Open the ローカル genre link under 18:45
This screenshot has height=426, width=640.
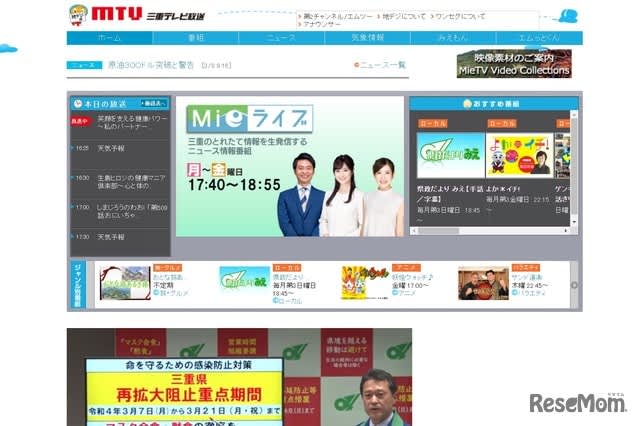(287, 301)
